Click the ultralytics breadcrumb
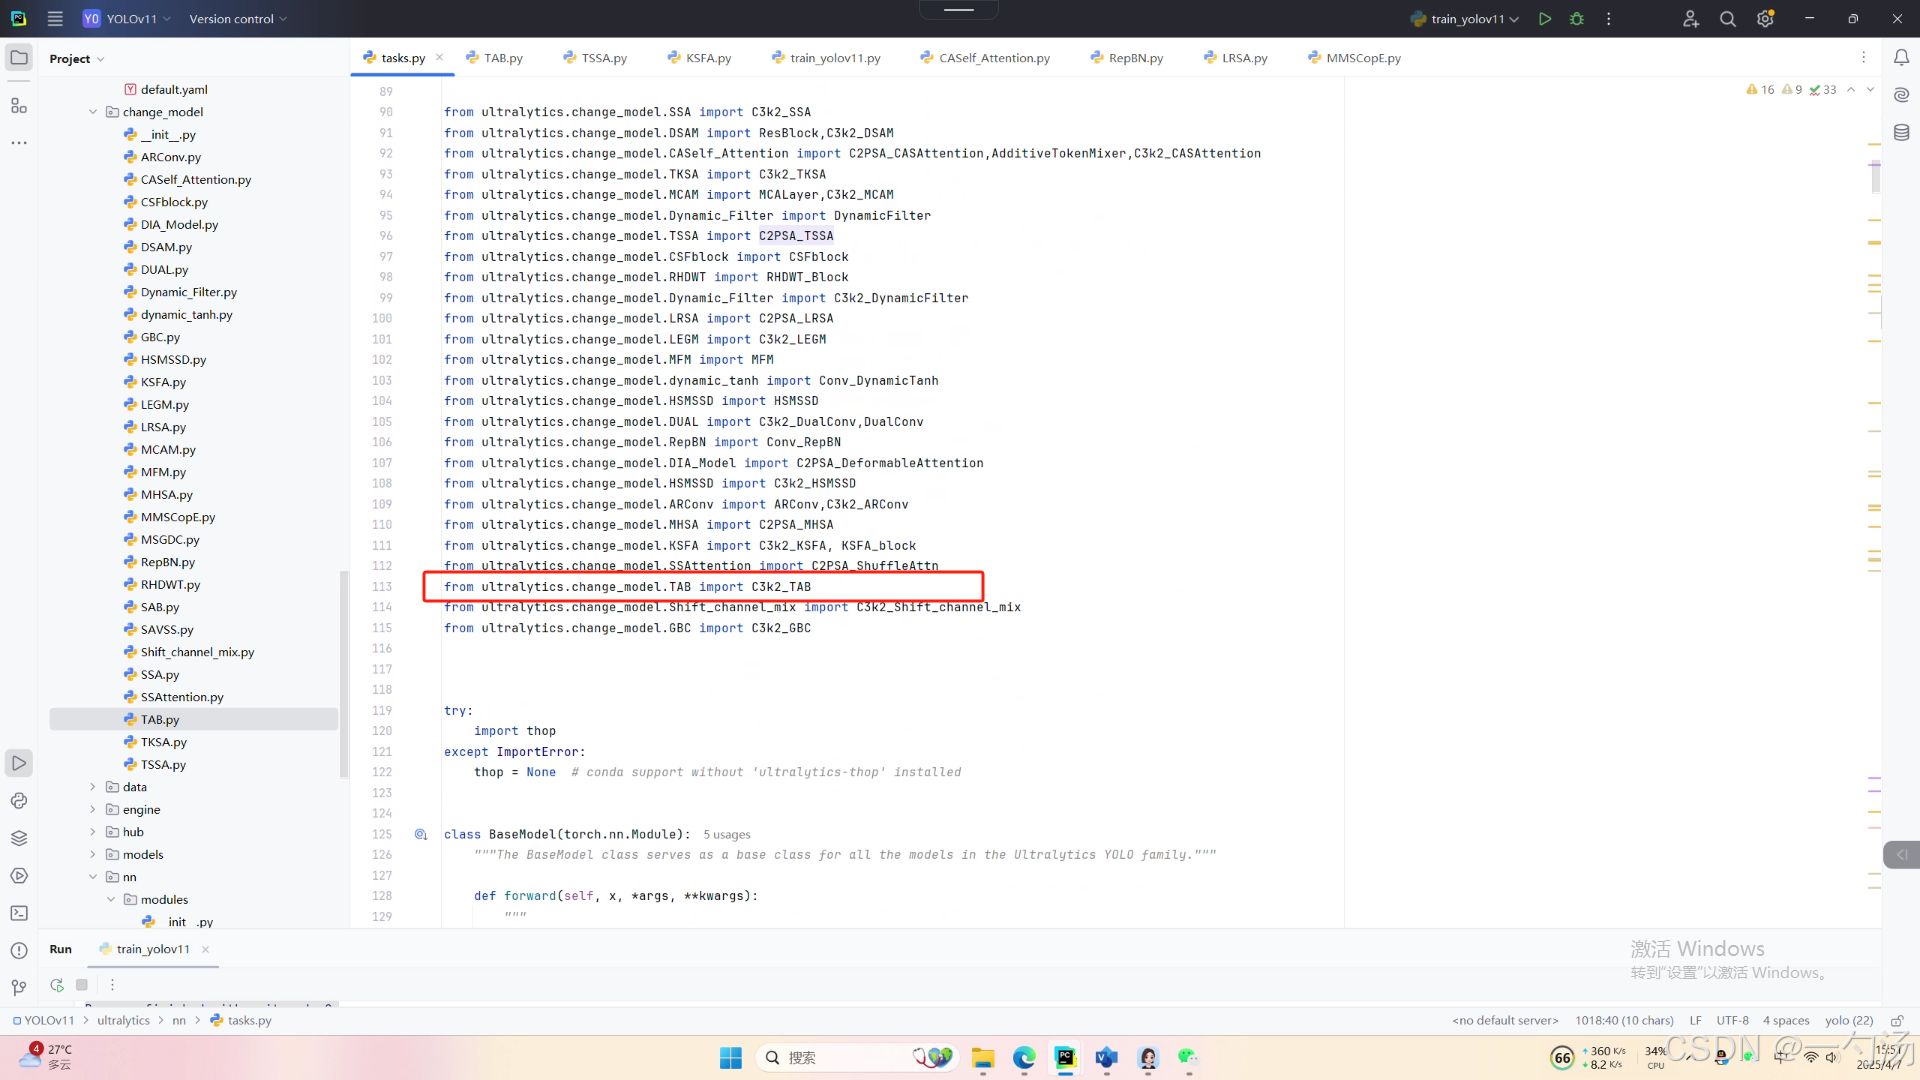1920x1080 pixels. click(x=123, y=1020)
